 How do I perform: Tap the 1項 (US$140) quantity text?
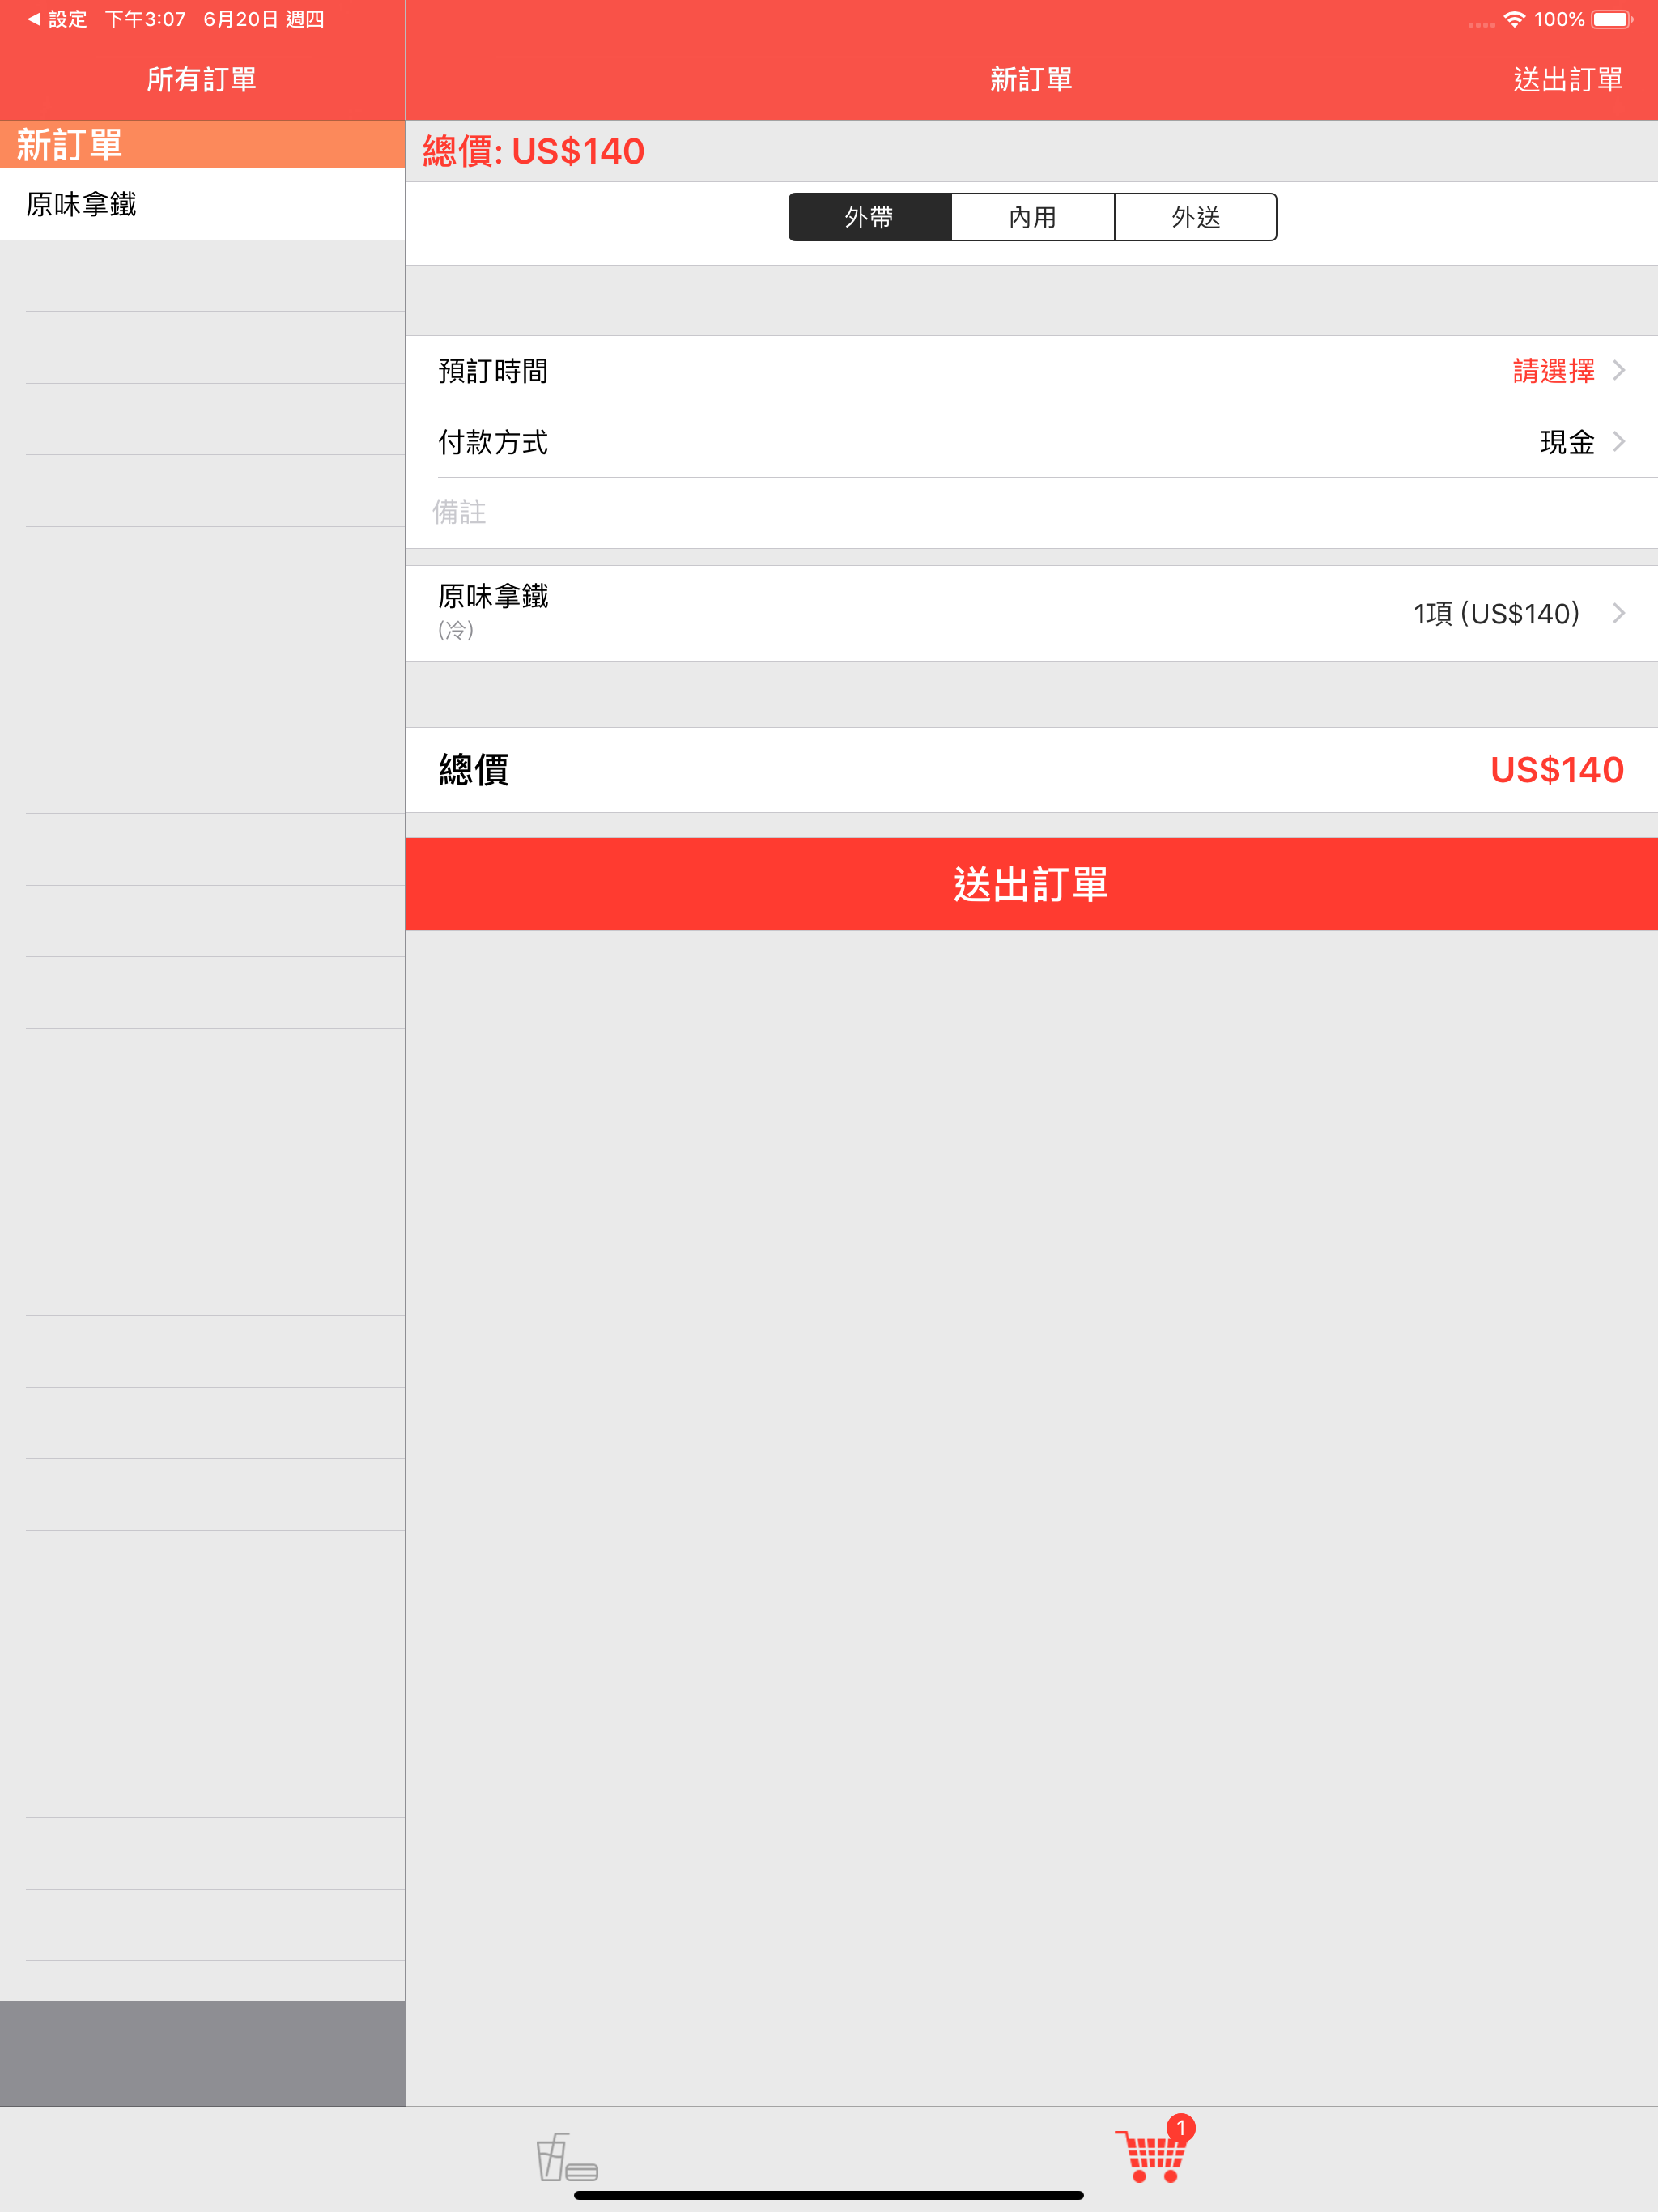(1496, 613)
